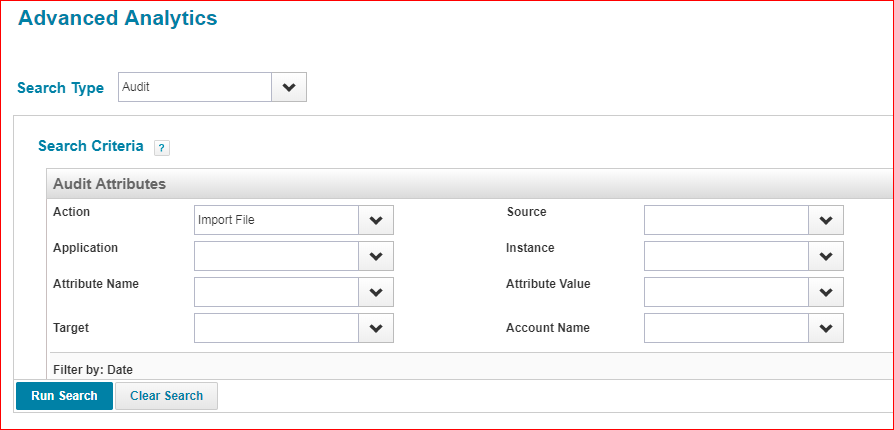Click the Target input field
Image resolution: width=894 pixels, height=430 pixels.
point(276,328)
